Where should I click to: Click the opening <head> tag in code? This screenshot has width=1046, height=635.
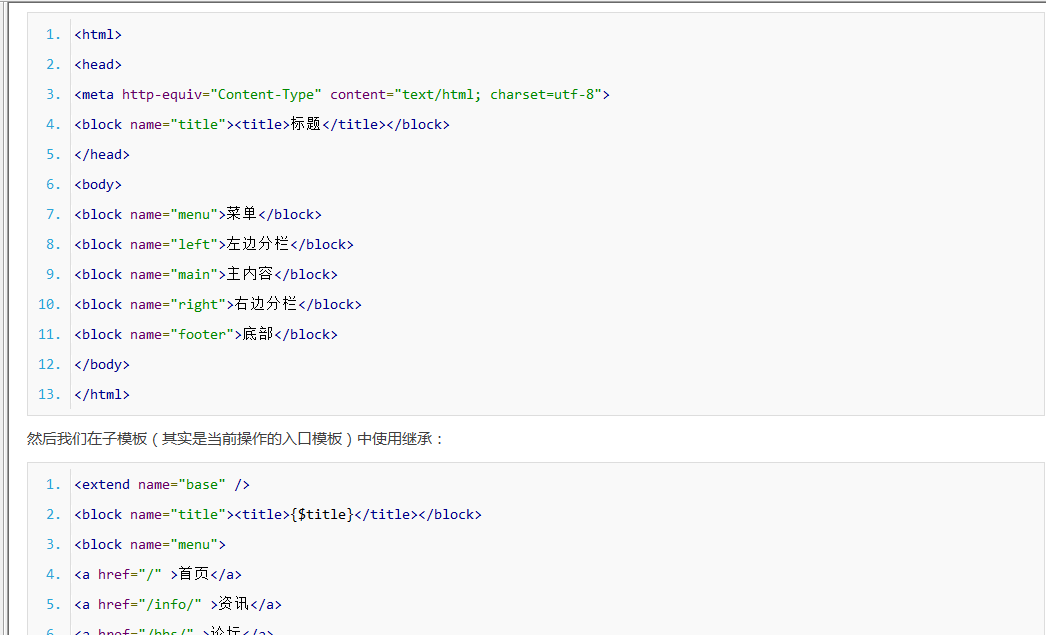pos(98,65)
